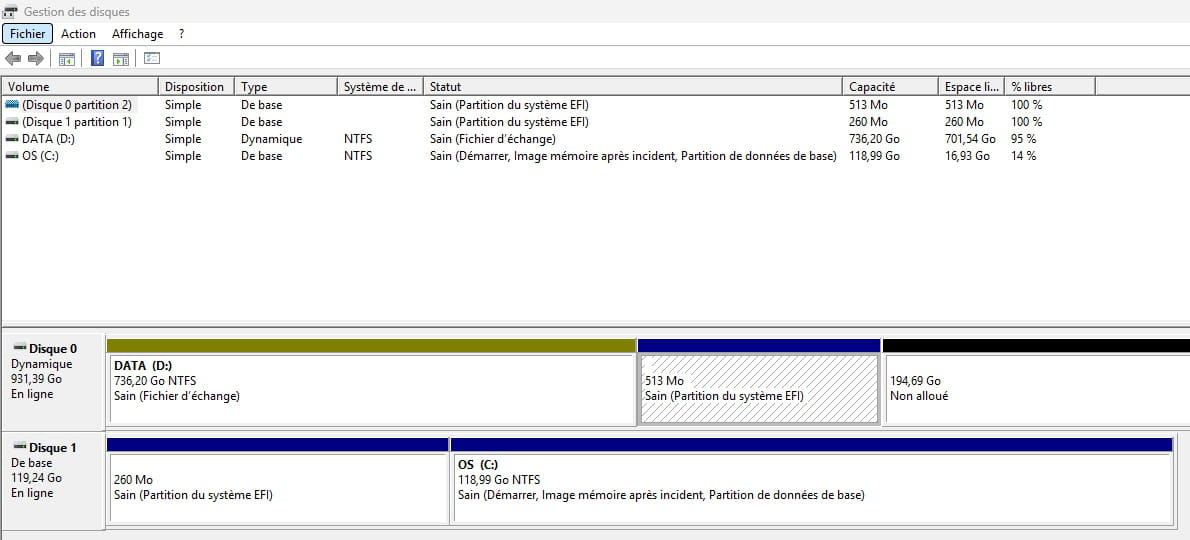Click the settings checklist toolbar icon

[152, 58]
